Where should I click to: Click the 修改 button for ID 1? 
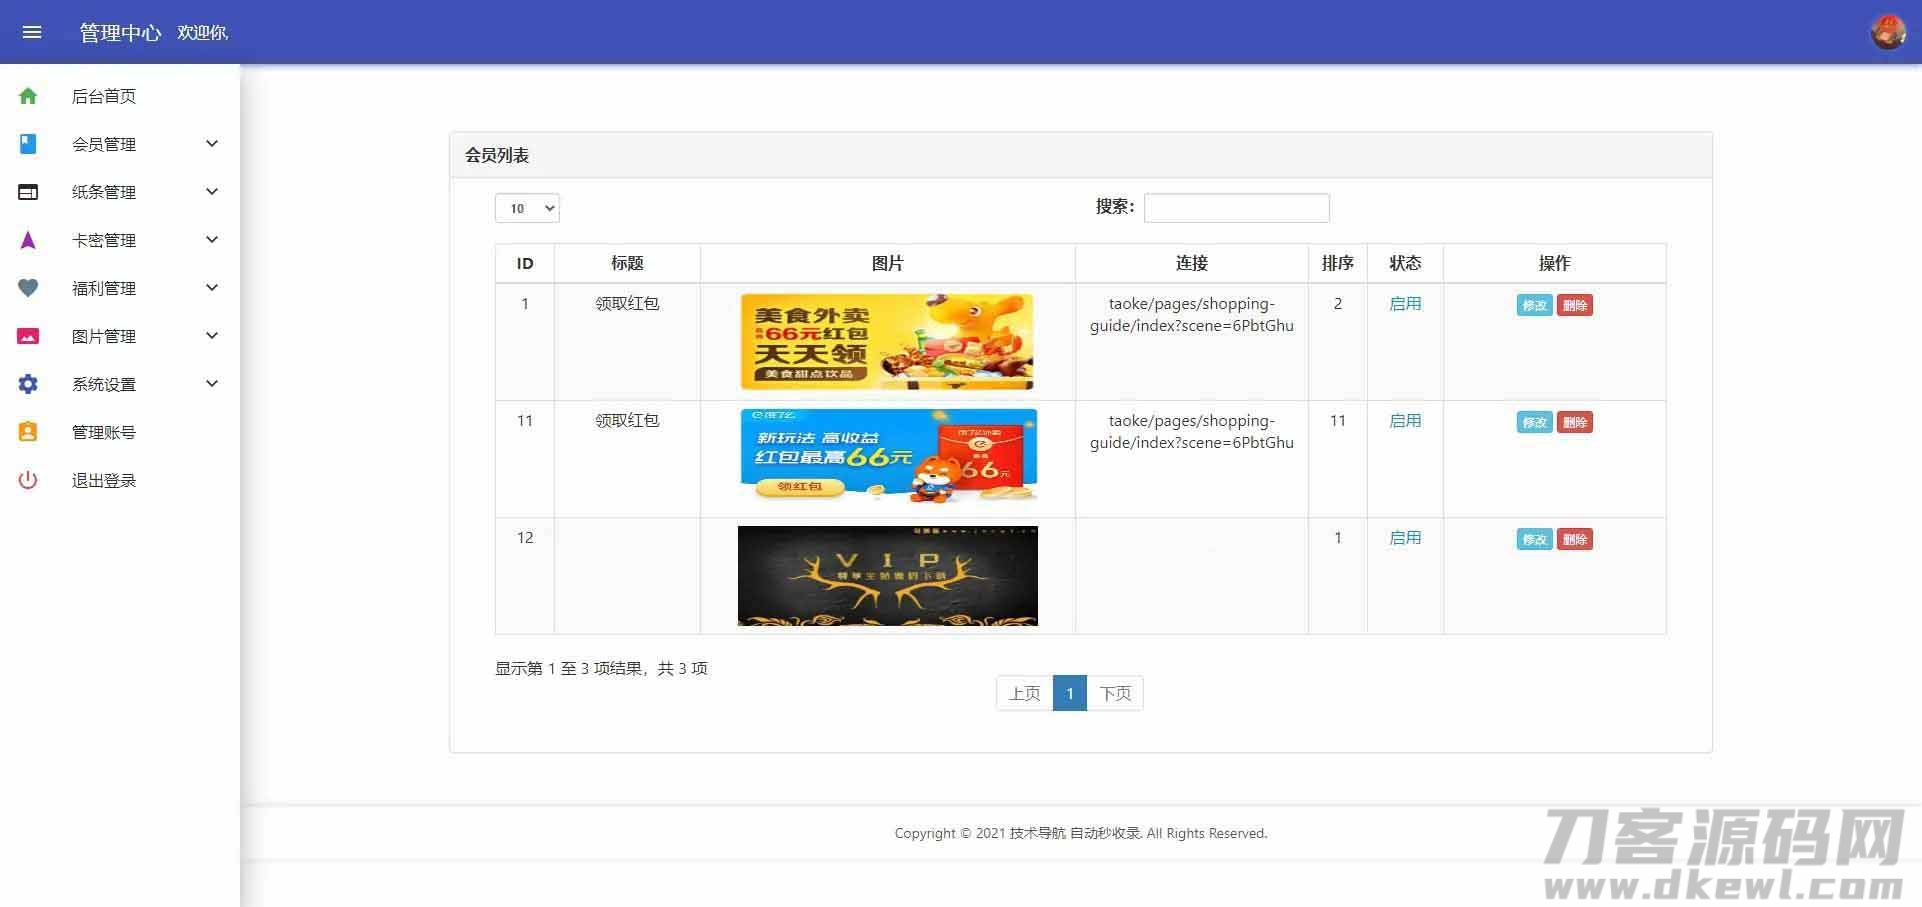coord(1533,306)
